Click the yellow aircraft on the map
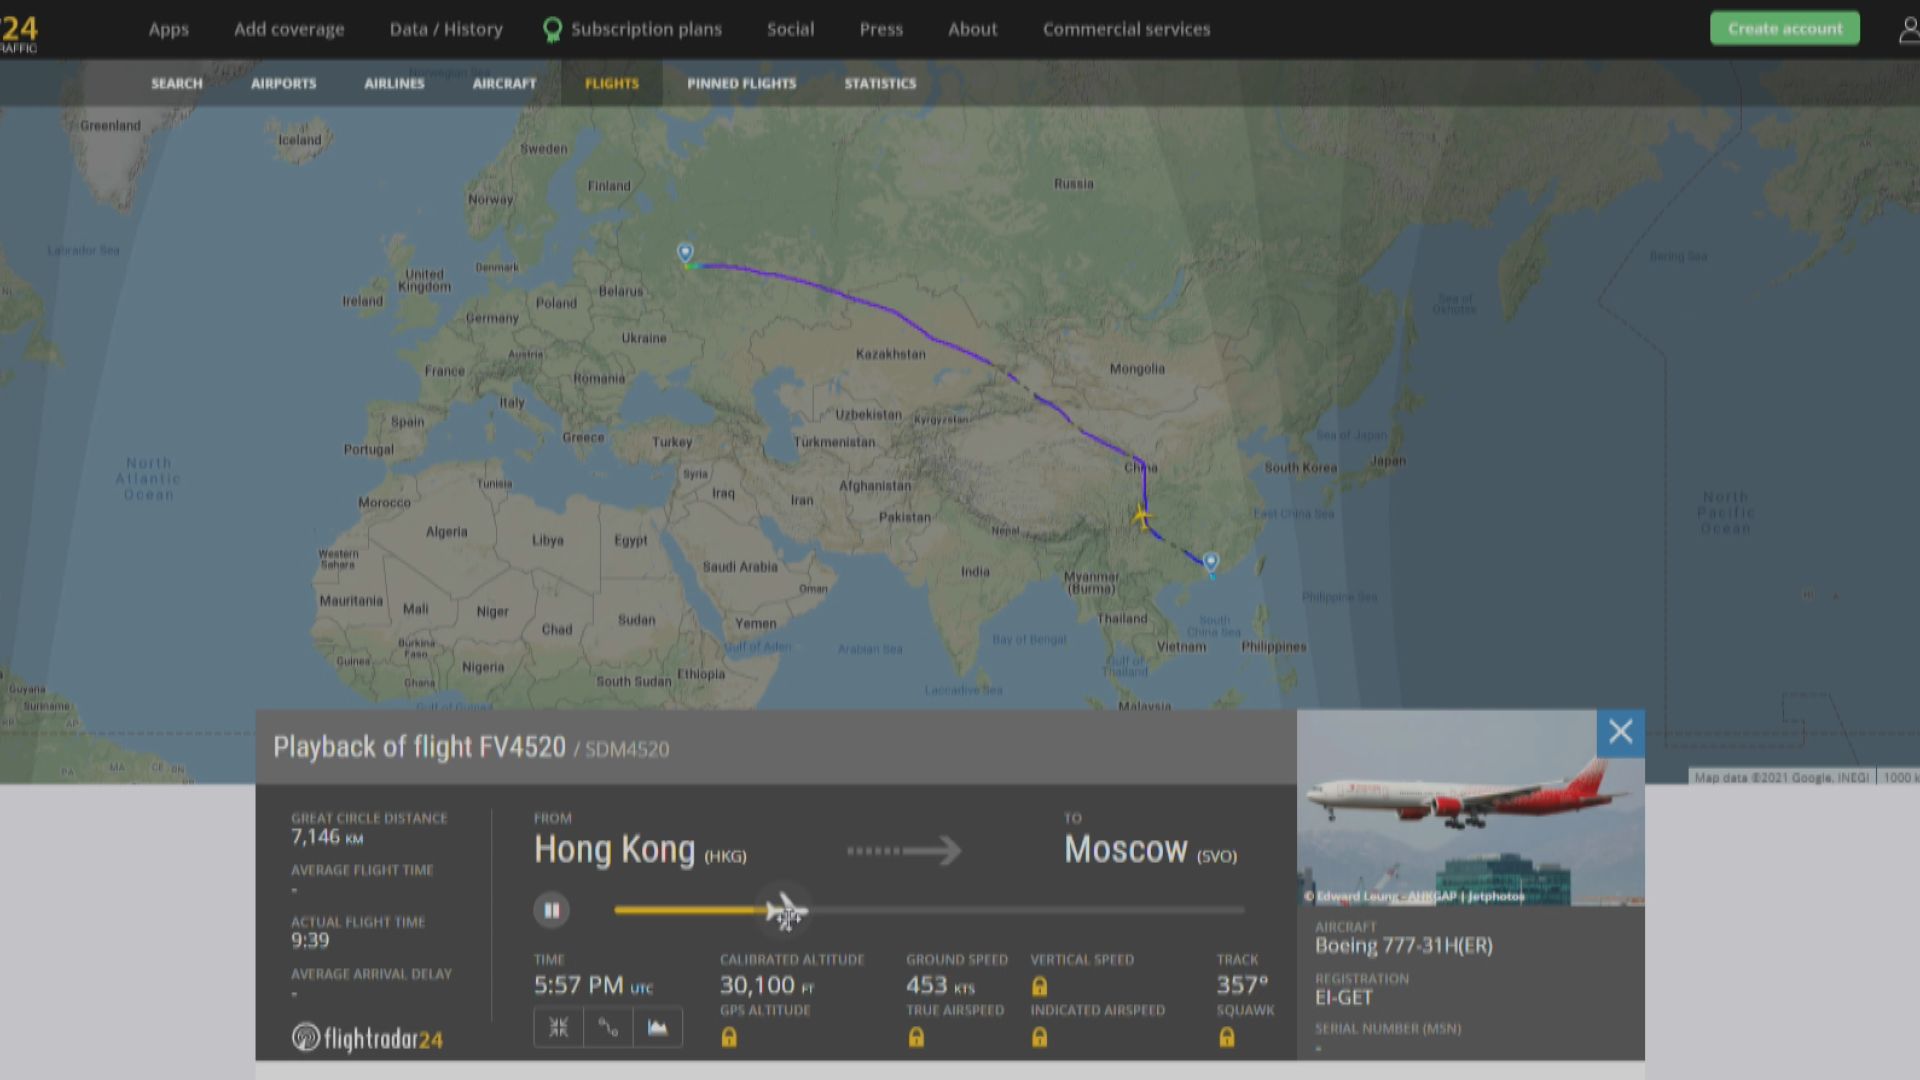Screen dimensions: 1920x1080 coord(1141,517)
